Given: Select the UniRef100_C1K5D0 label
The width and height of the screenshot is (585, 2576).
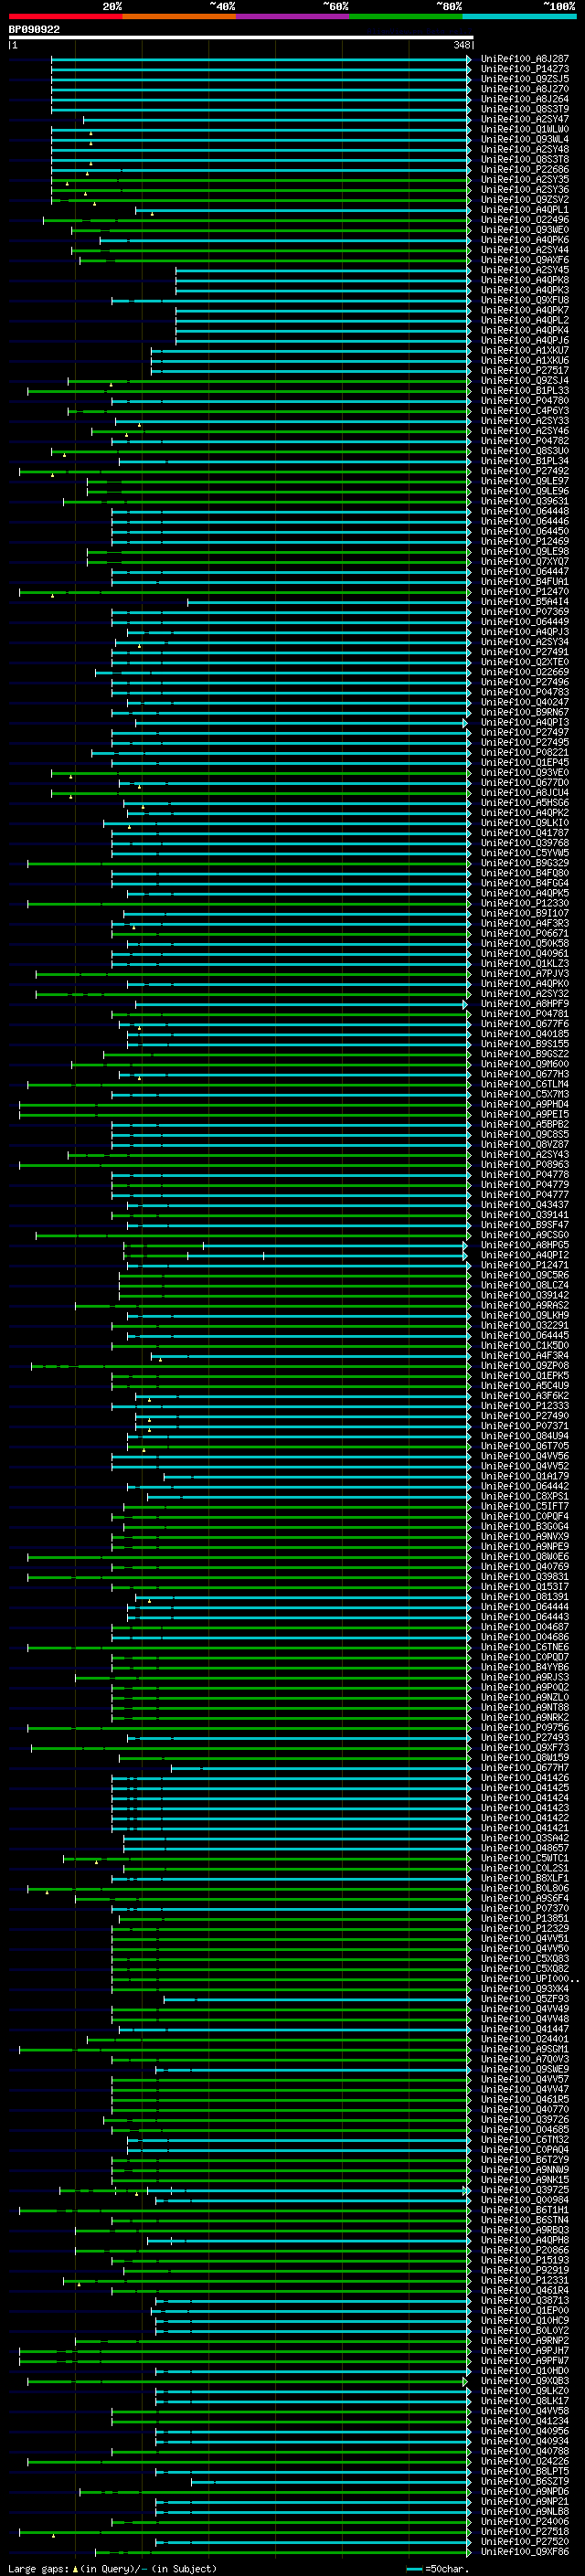Looking at the screenshot, I should 525,1346.
